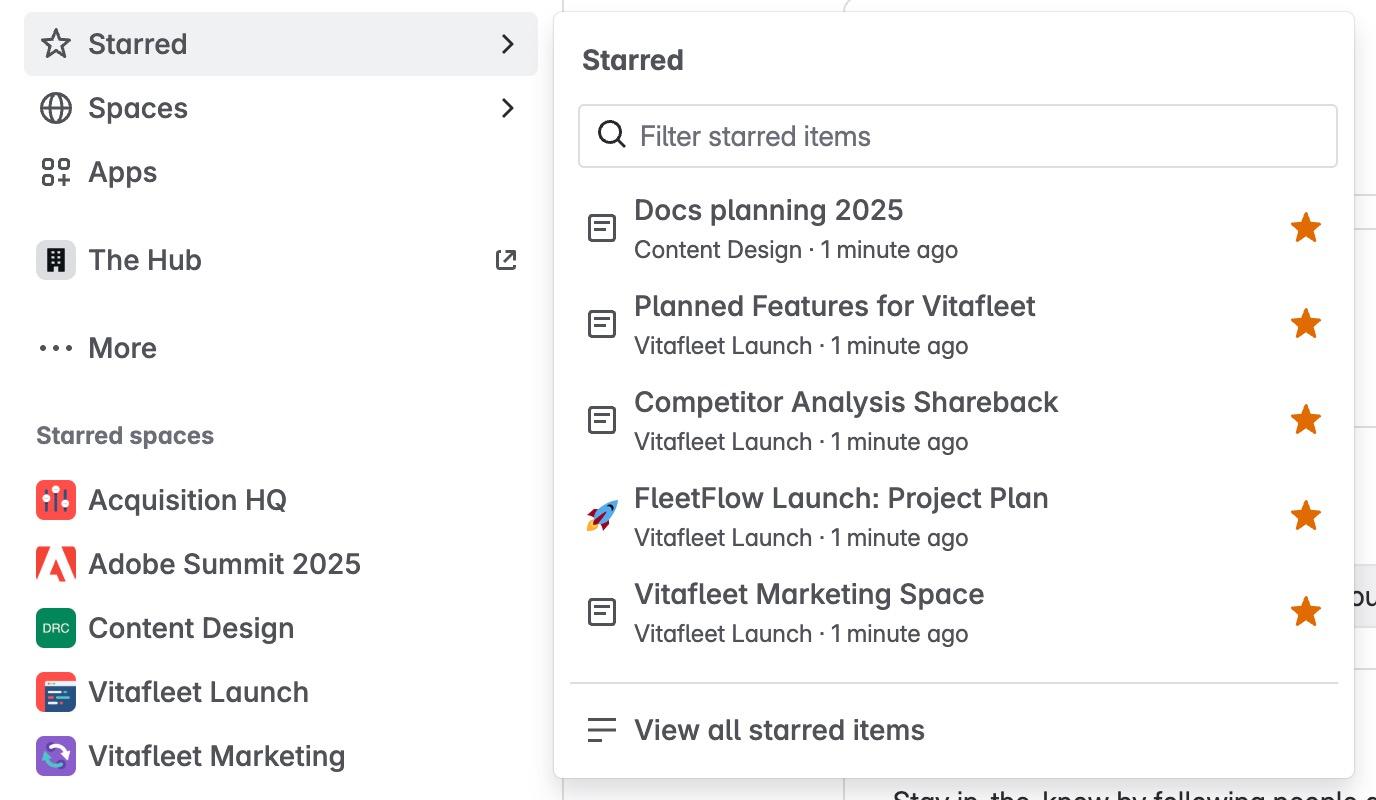
Task: Open the Vitafleet Marketing space
Action: point(216,756)
